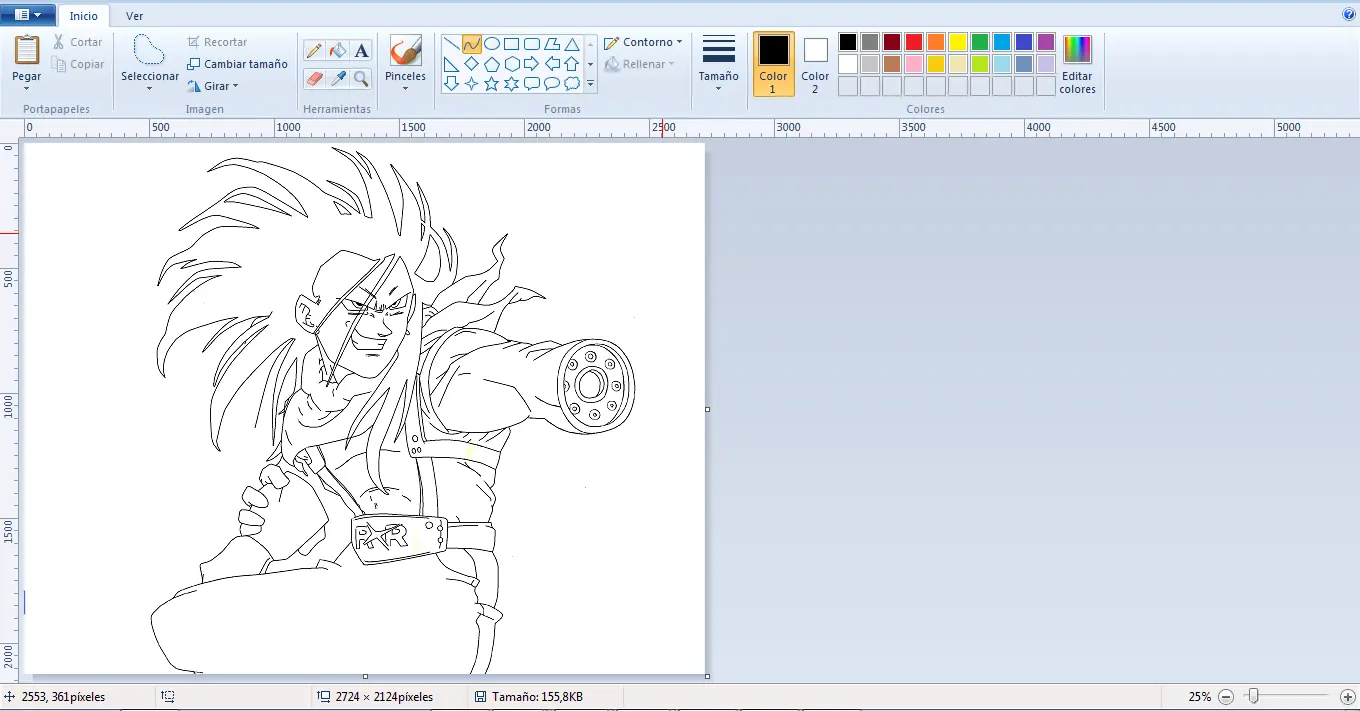Choose the Rounded rectangular callout shape

click(x=532, y=84)
